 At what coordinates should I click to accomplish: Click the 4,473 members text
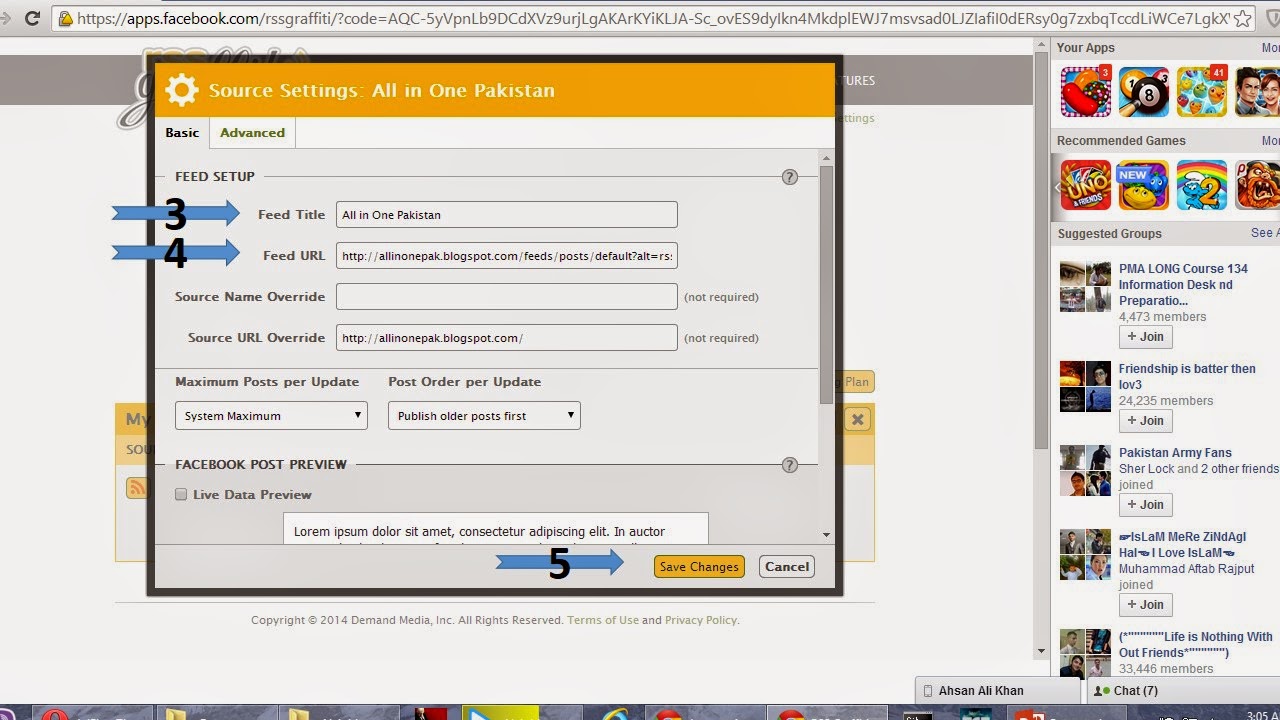(x=1162, y=317)
